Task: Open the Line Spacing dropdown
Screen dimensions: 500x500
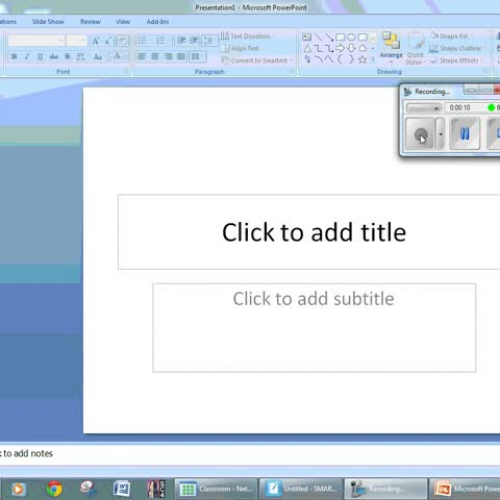Action: 210,41
